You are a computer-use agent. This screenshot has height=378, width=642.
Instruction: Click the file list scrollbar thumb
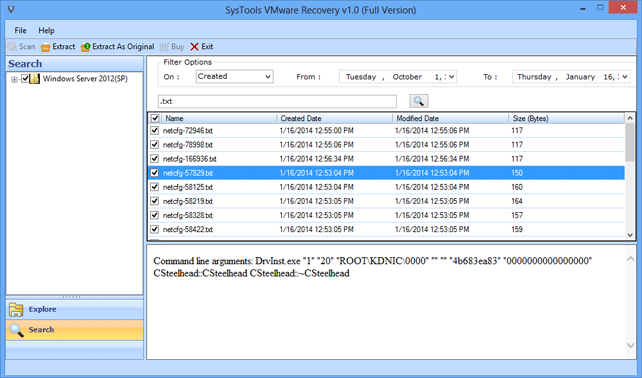(x=630, y=142)
